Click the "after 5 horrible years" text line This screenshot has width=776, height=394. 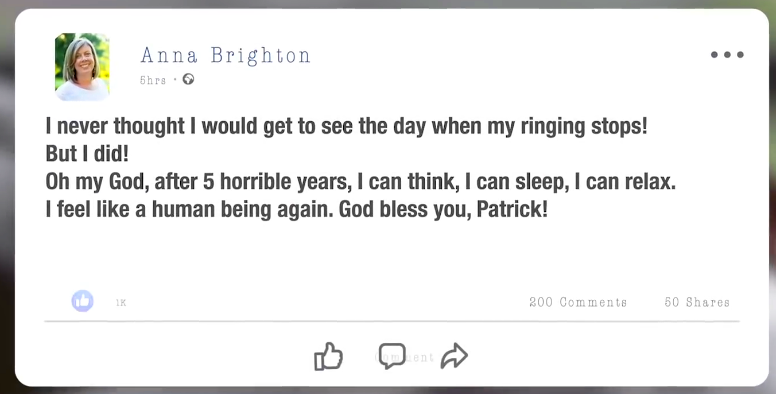(361, 182)
